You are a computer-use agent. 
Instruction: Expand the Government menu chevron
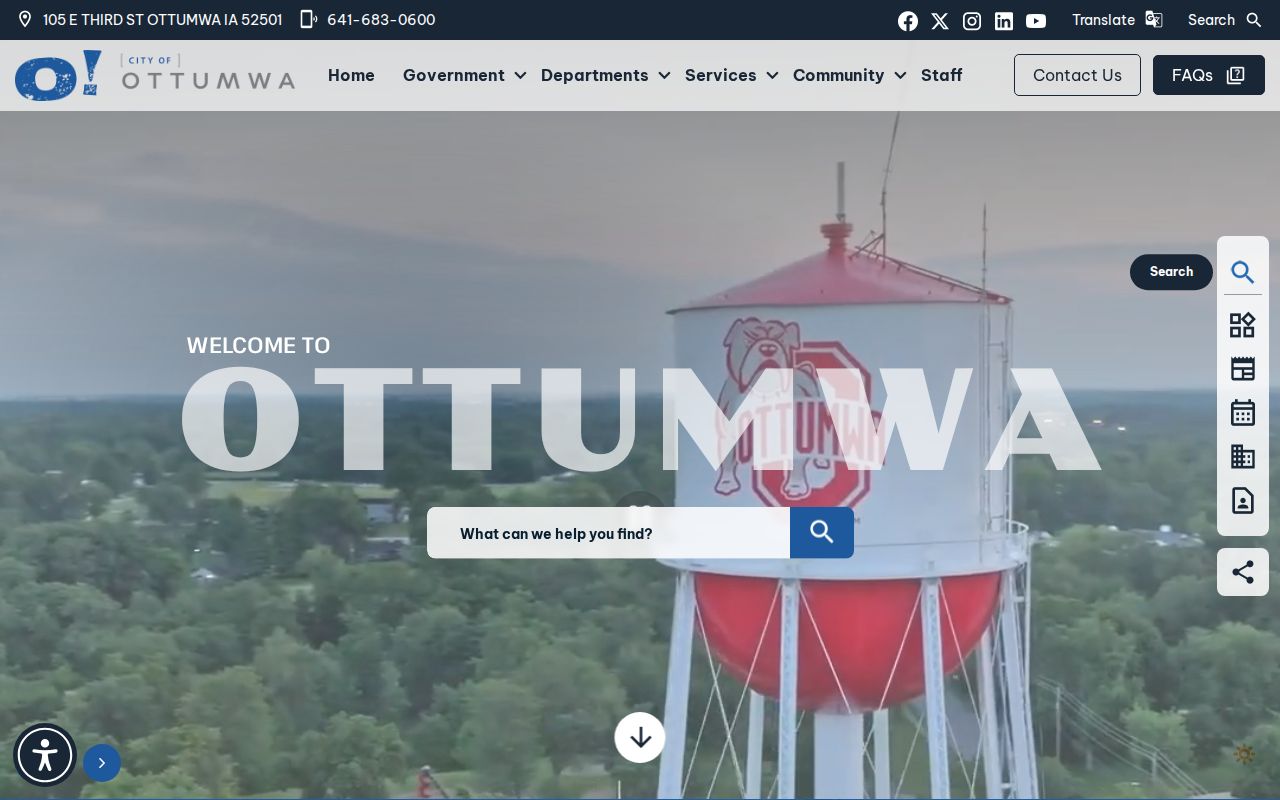tap(520, 75)
